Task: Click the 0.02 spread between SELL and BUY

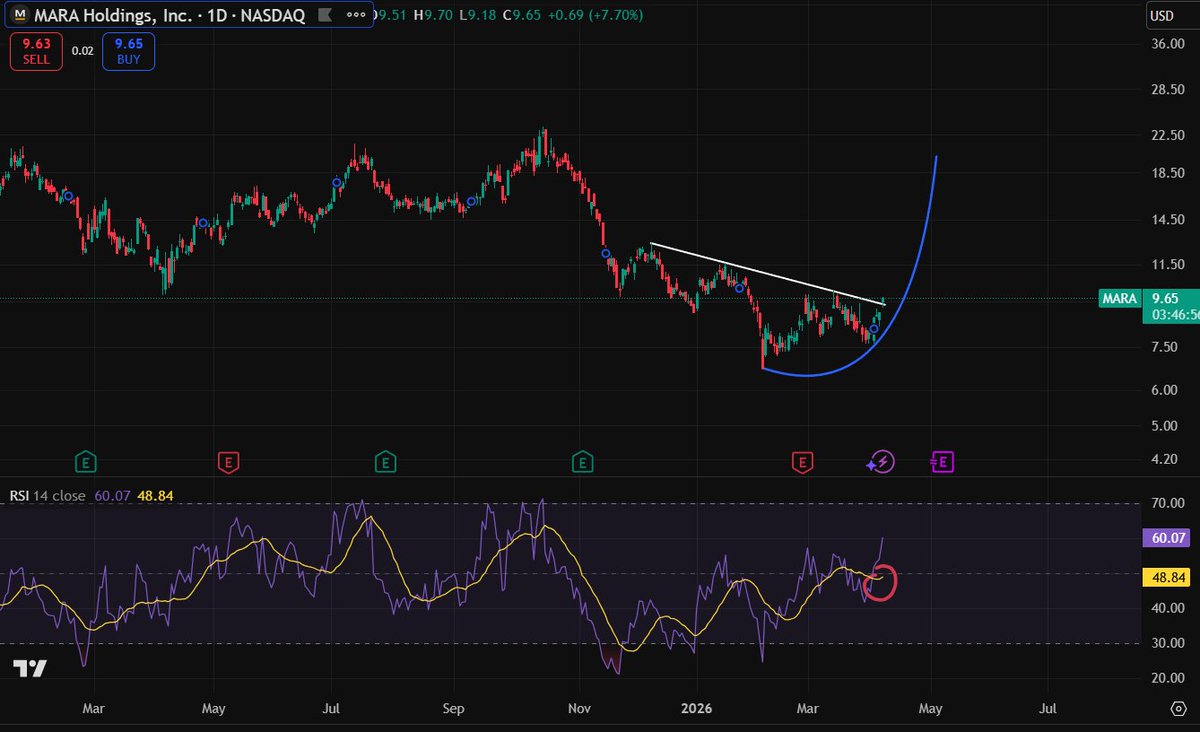Action: [x=81, y=50]
